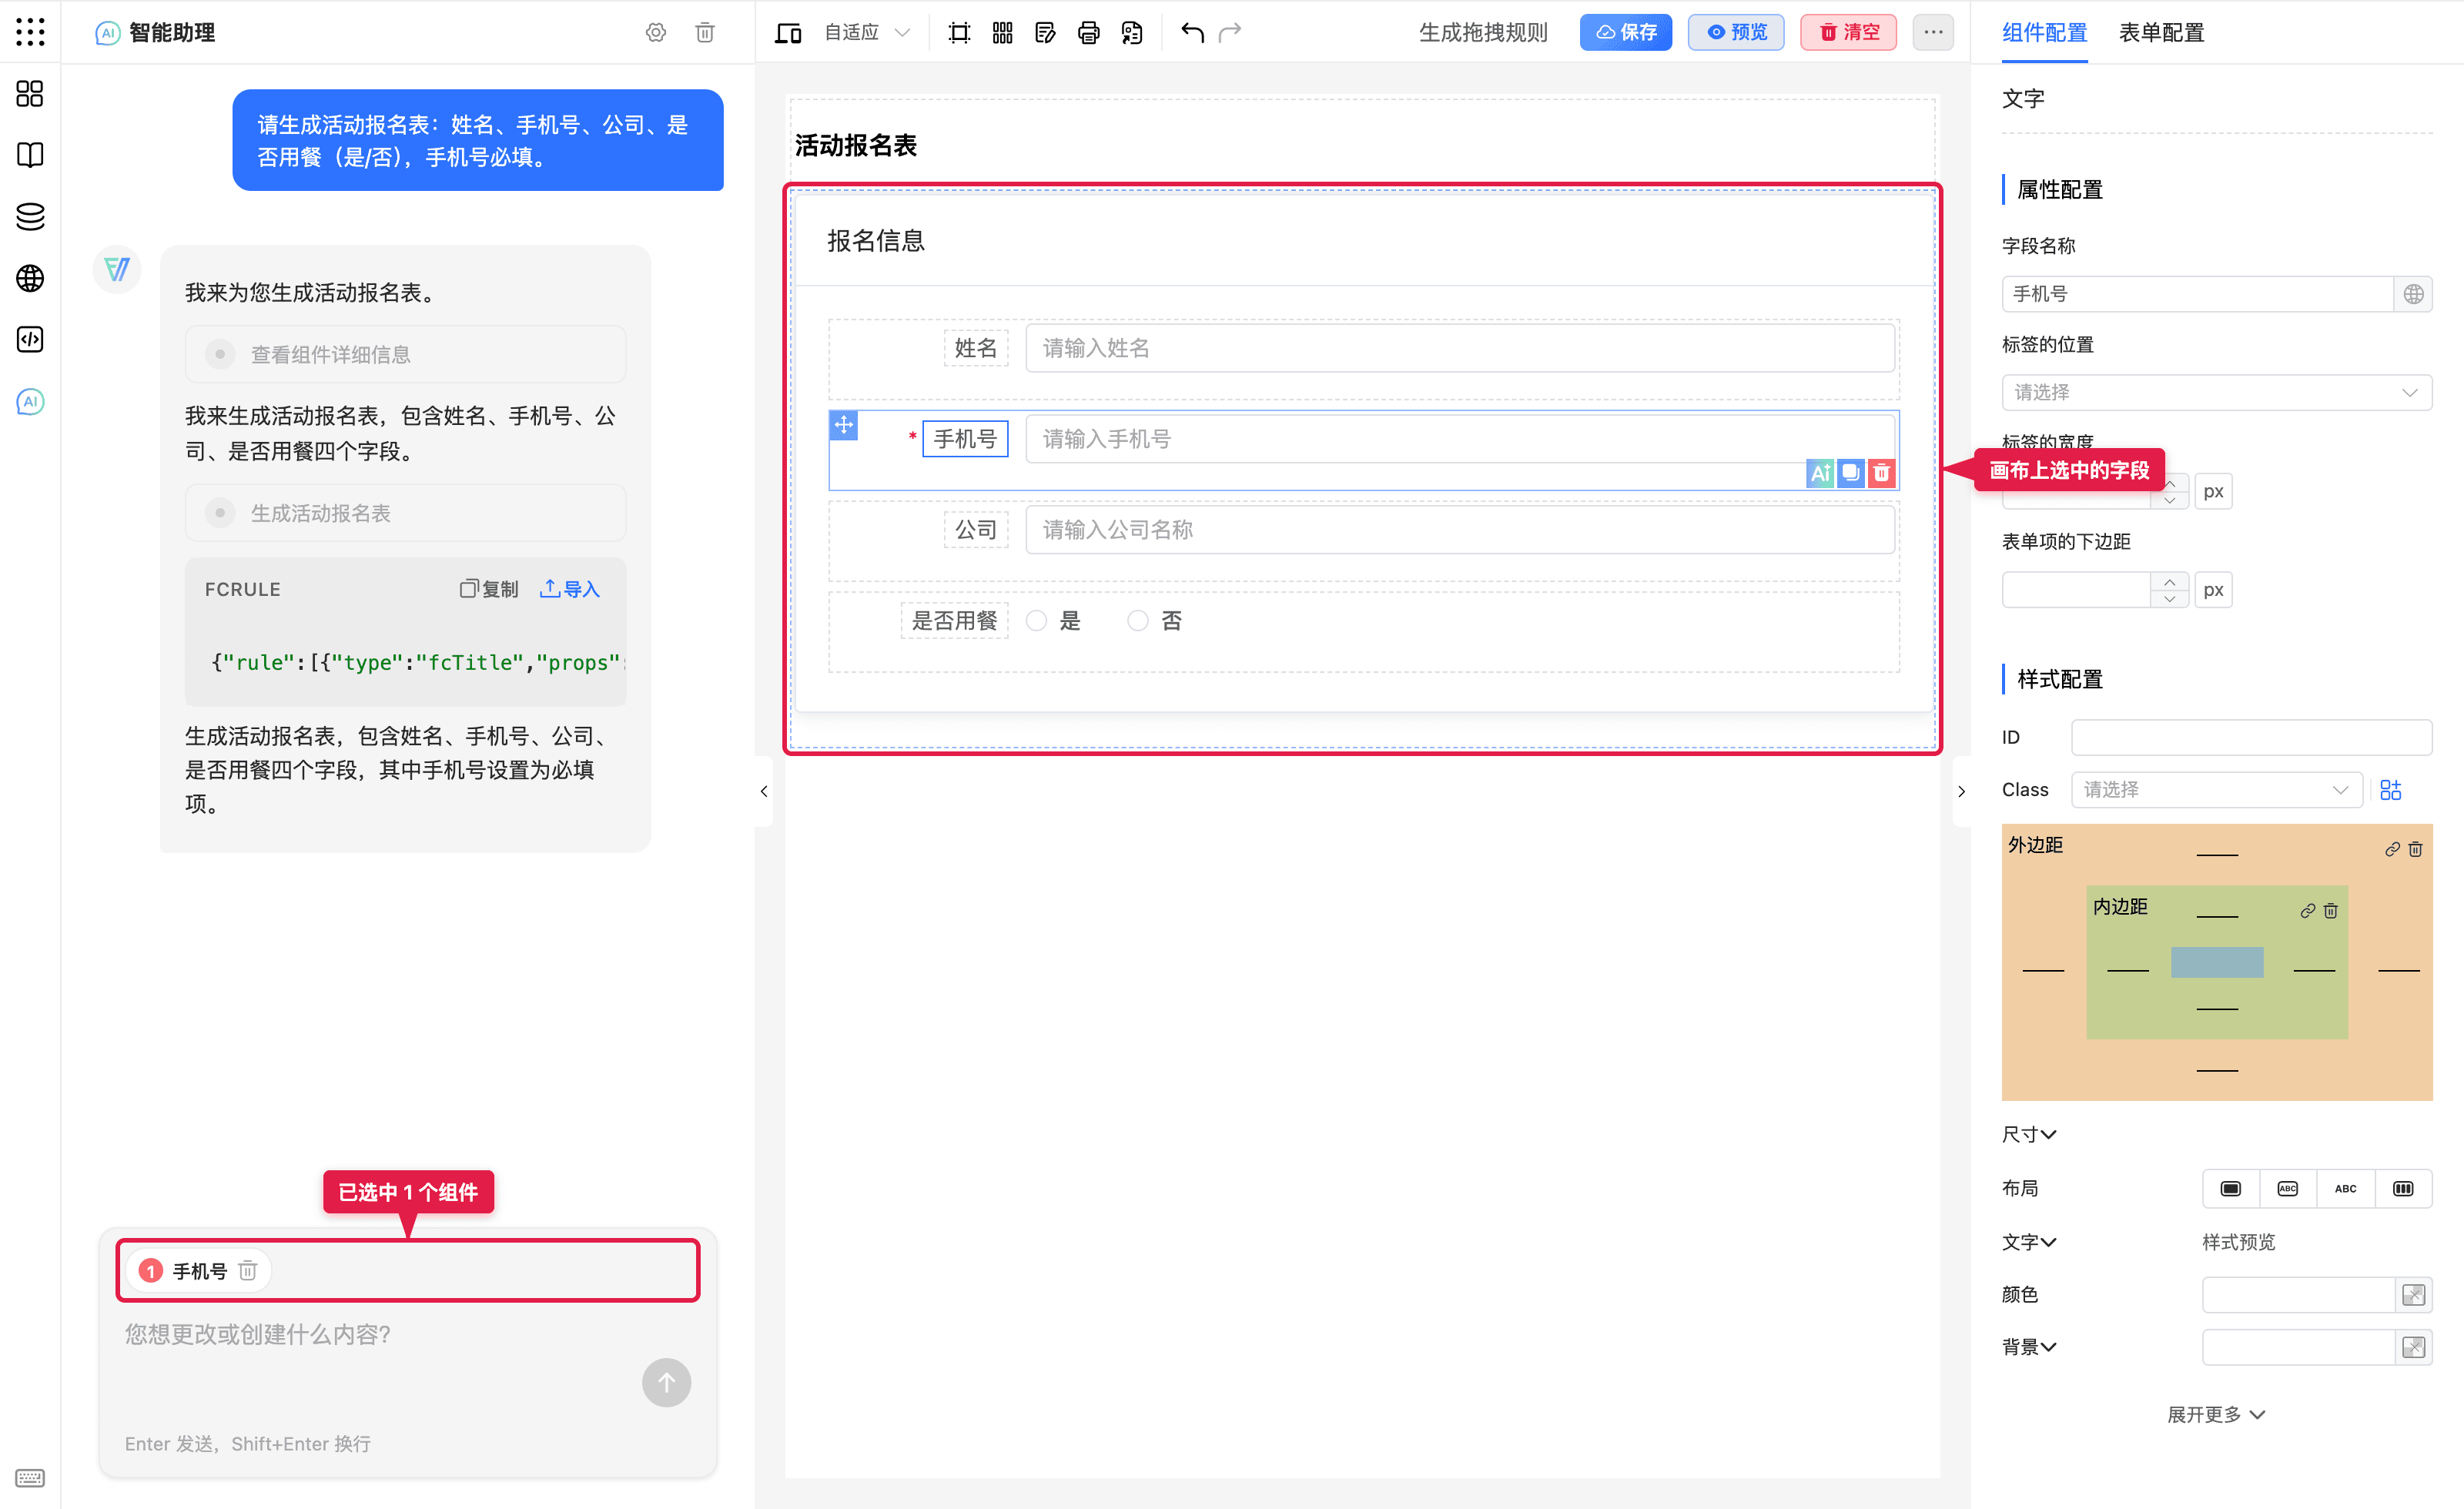Clear 内边距 padding values with trash icon
Viewport: 2464px width, 1509px height.
pos(2331,910)
